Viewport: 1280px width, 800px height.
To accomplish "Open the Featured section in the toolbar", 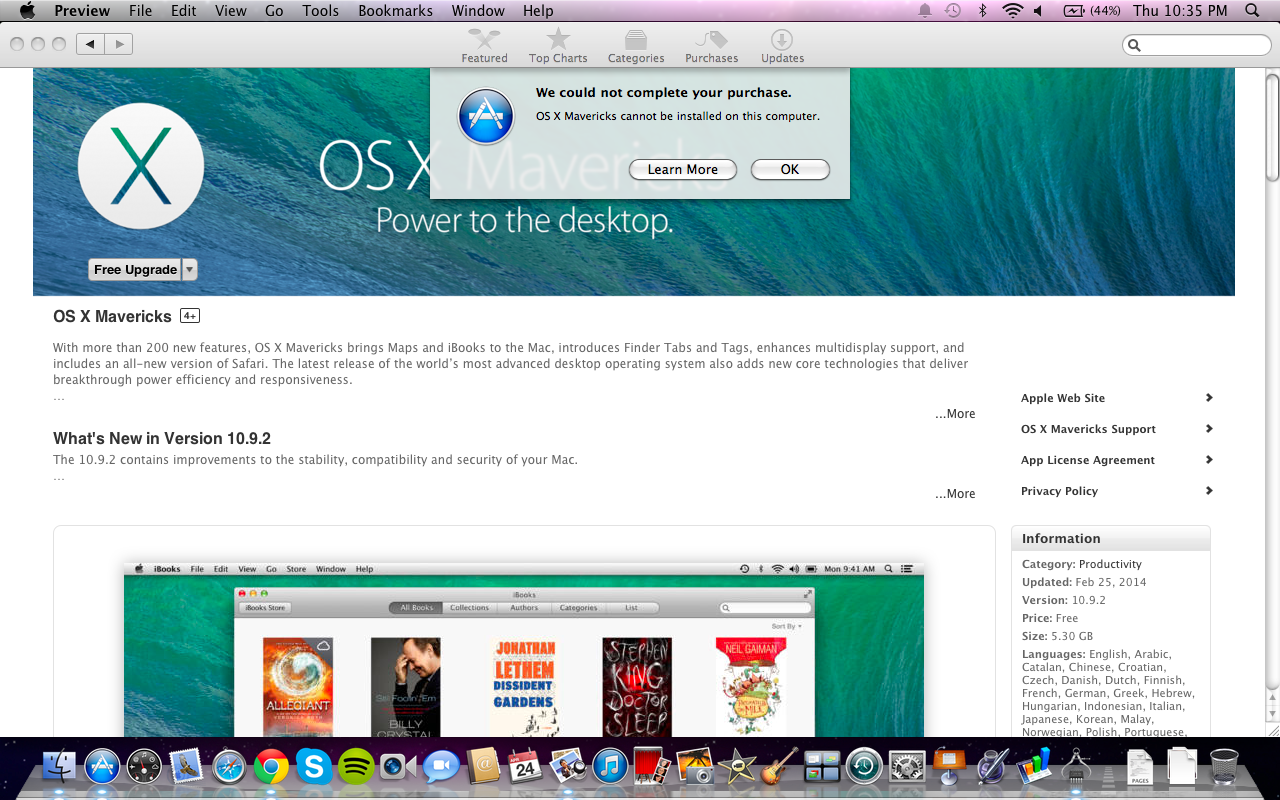I will [x=484, y=46].
